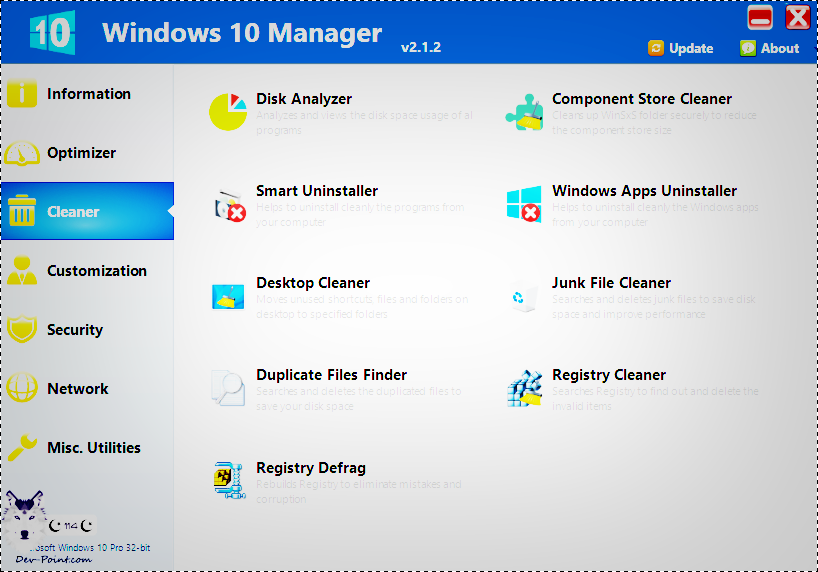Open the Security sidebar section
This screenshot has height=572, width=818.
tap(74, 330)
